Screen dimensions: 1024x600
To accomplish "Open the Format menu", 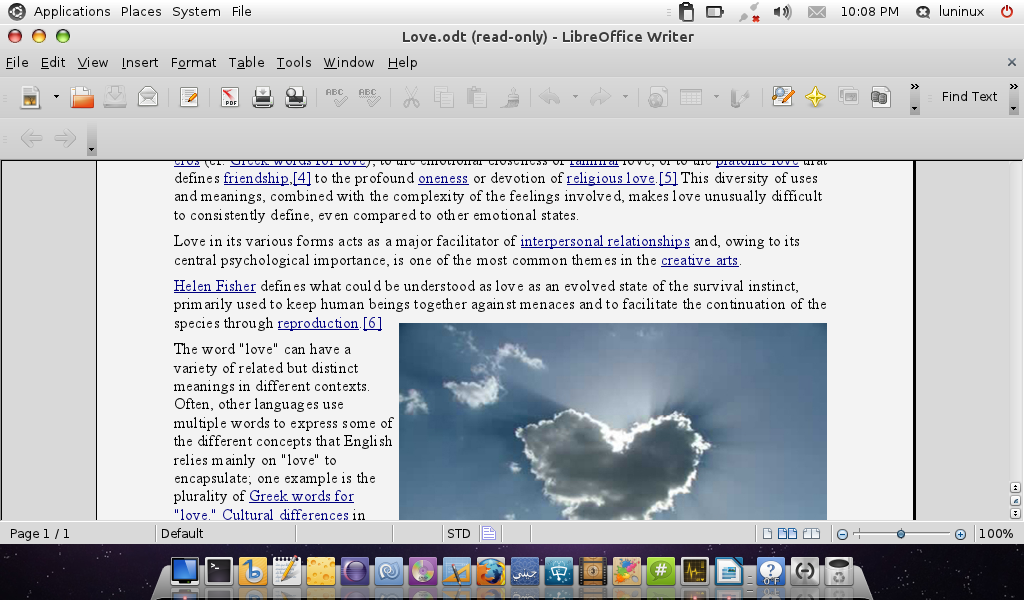I will pyautogui.click(x=193, y=62).
